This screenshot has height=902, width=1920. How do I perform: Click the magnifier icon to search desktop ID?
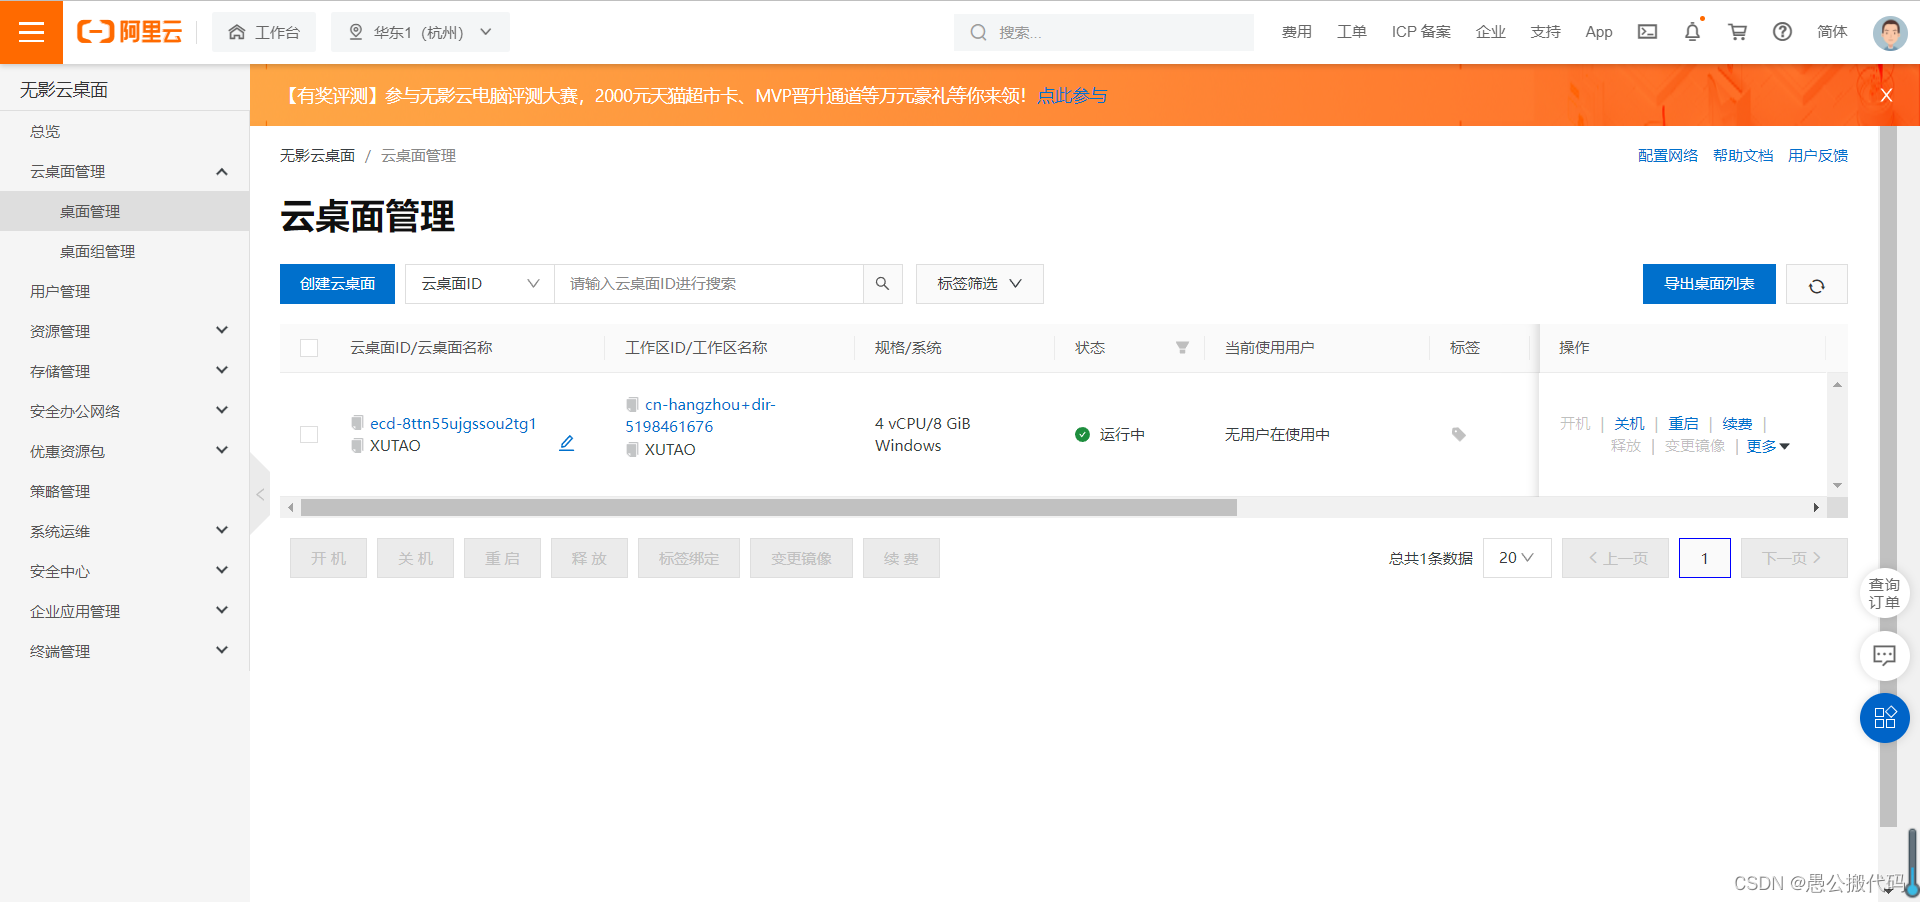point(881,284)
